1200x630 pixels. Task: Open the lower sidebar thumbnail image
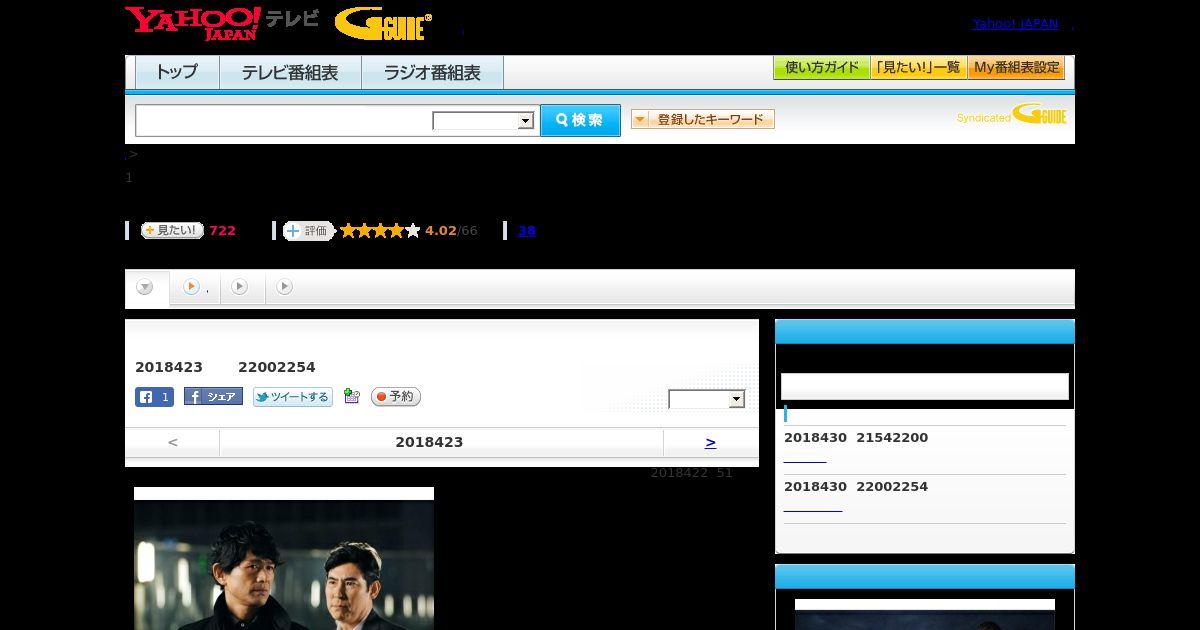pyautogui.click(x=925, y=614)
